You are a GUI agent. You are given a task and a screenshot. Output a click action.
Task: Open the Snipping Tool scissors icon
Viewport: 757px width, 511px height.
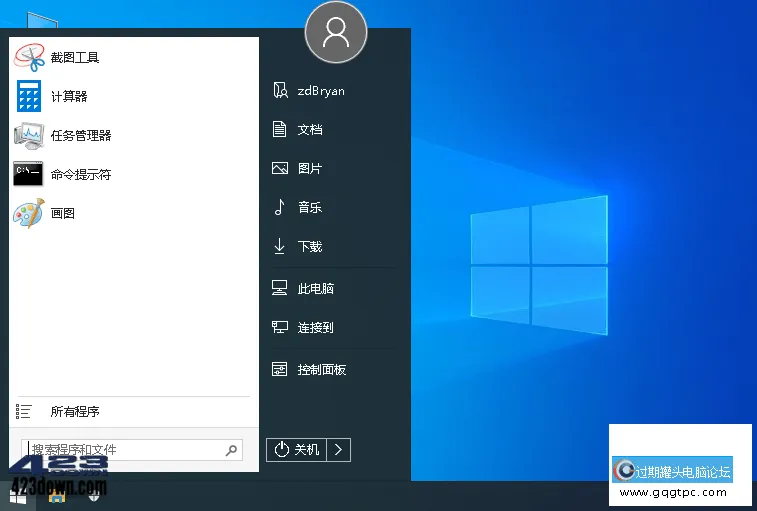pos(29,57)
